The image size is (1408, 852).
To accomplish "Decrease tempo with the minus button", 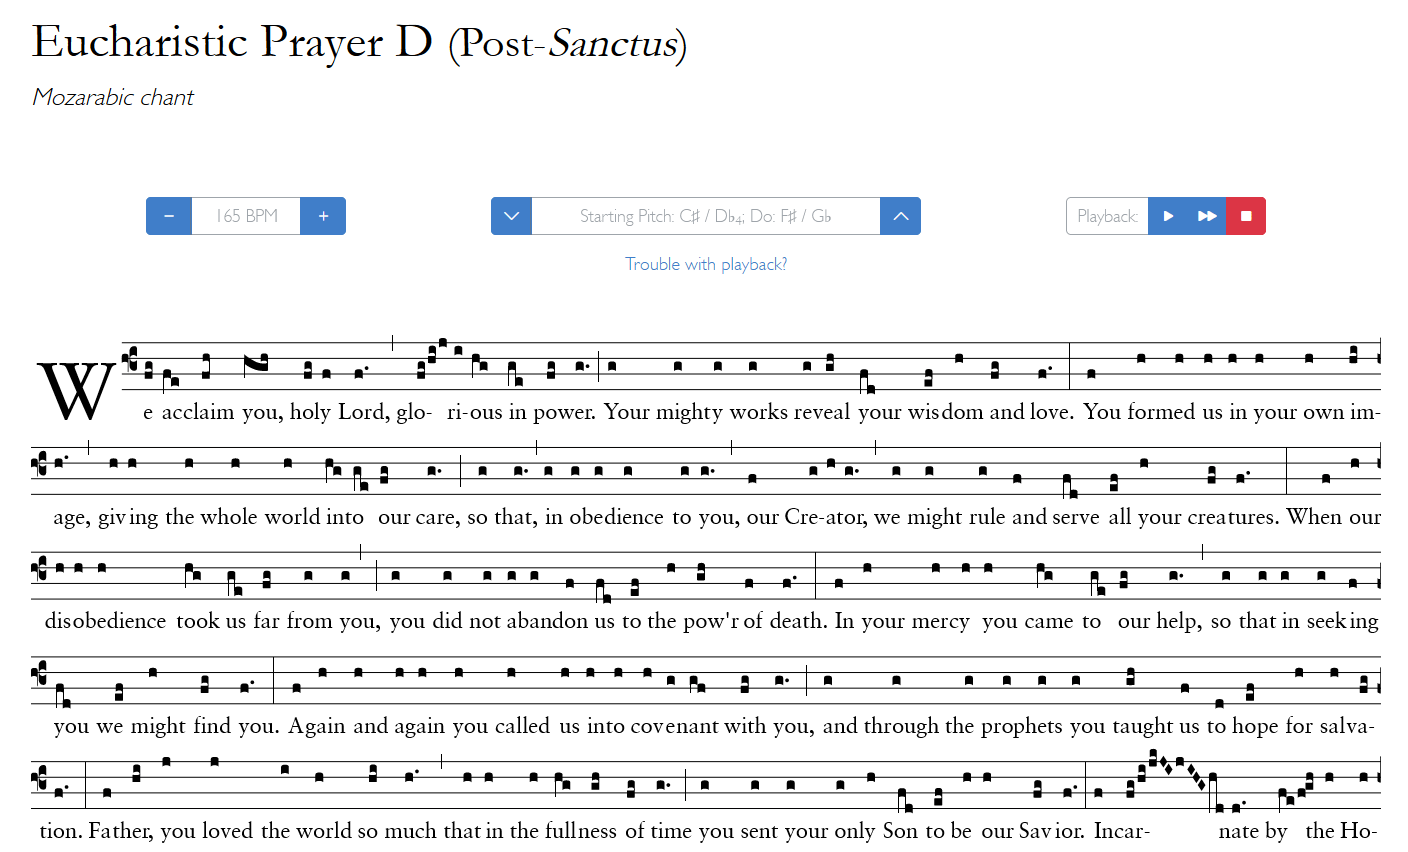I will point(169,216).
